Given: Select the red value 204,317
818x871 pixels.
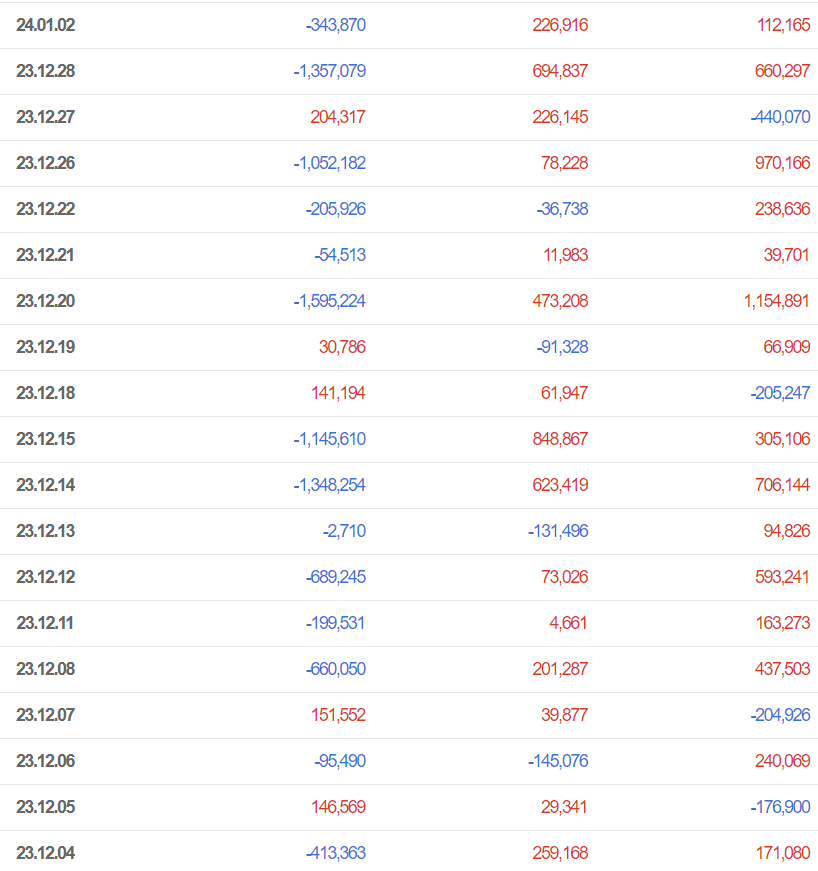Looking at the screenshot, I should [x=338, y=117].
